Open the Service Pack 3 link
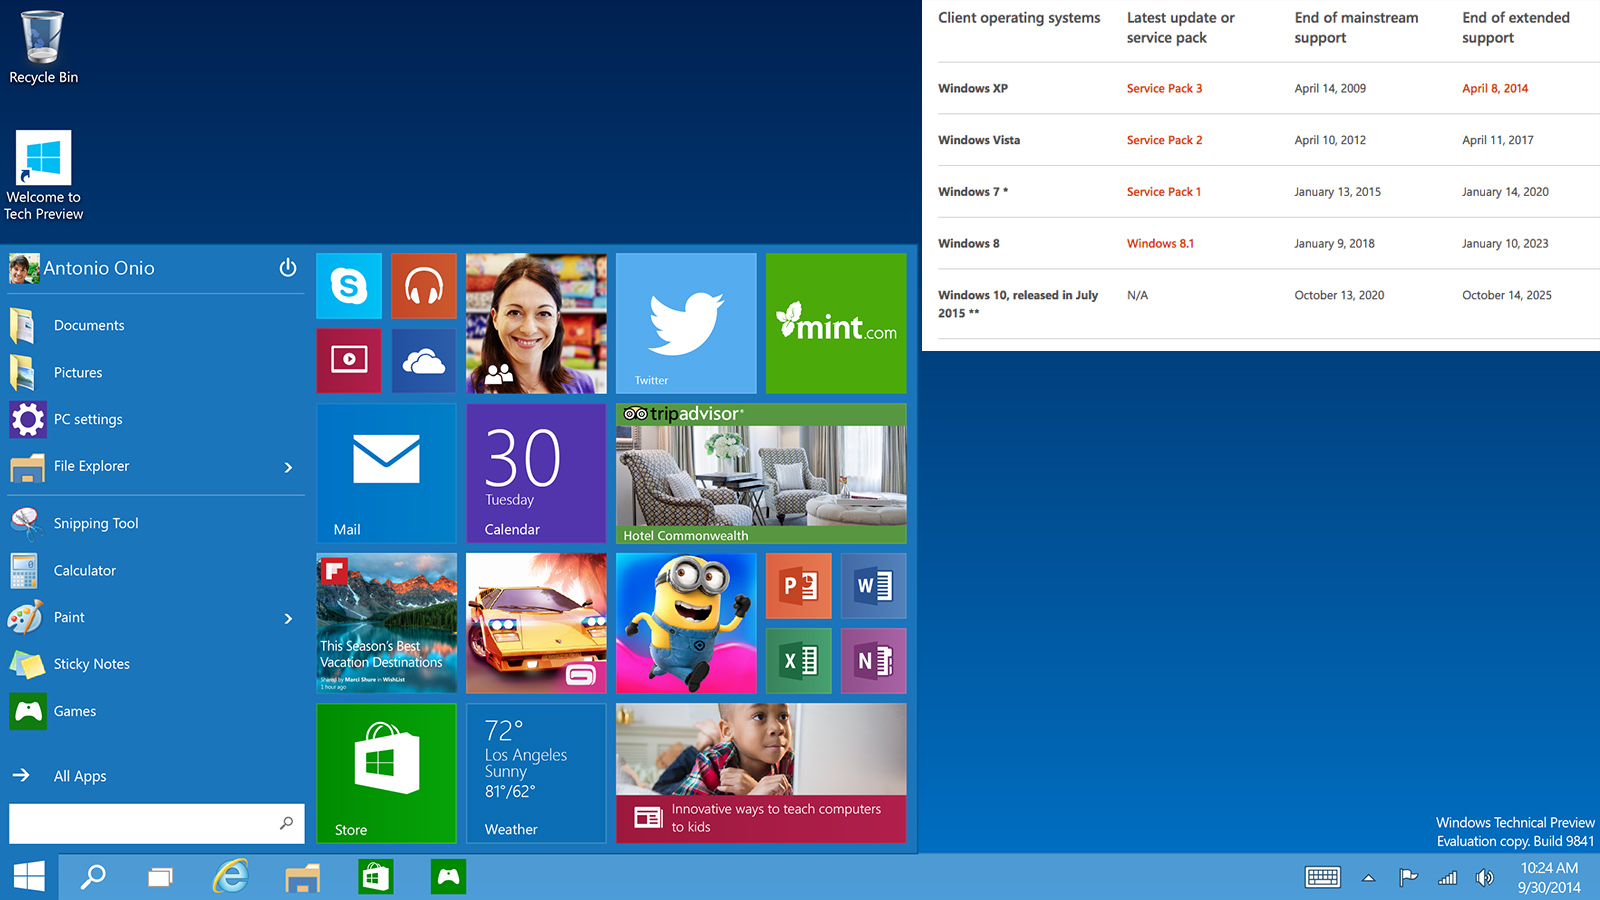Viewport: 1600px width, 900px height. (x=1164, y=89)
